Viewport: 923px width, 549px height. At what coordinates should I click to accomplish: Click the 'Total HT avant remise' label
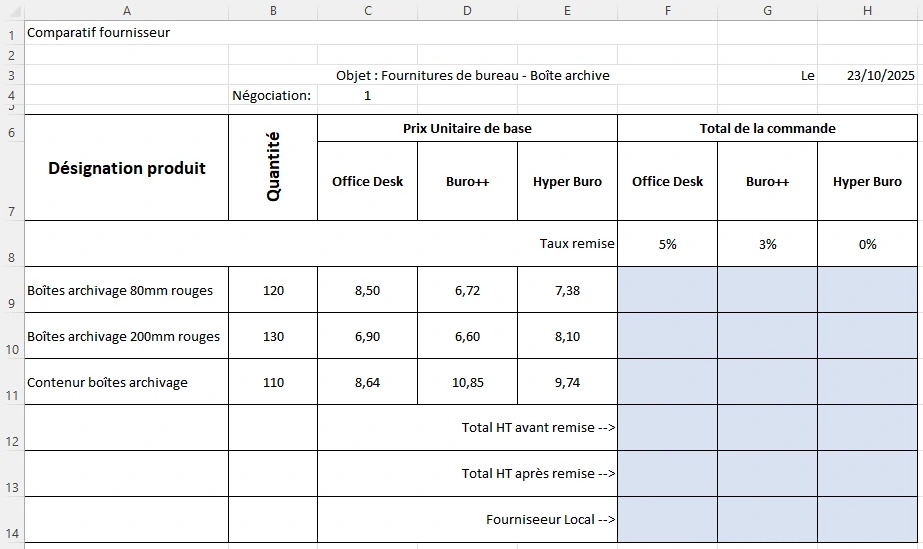(x=538, y=428)
